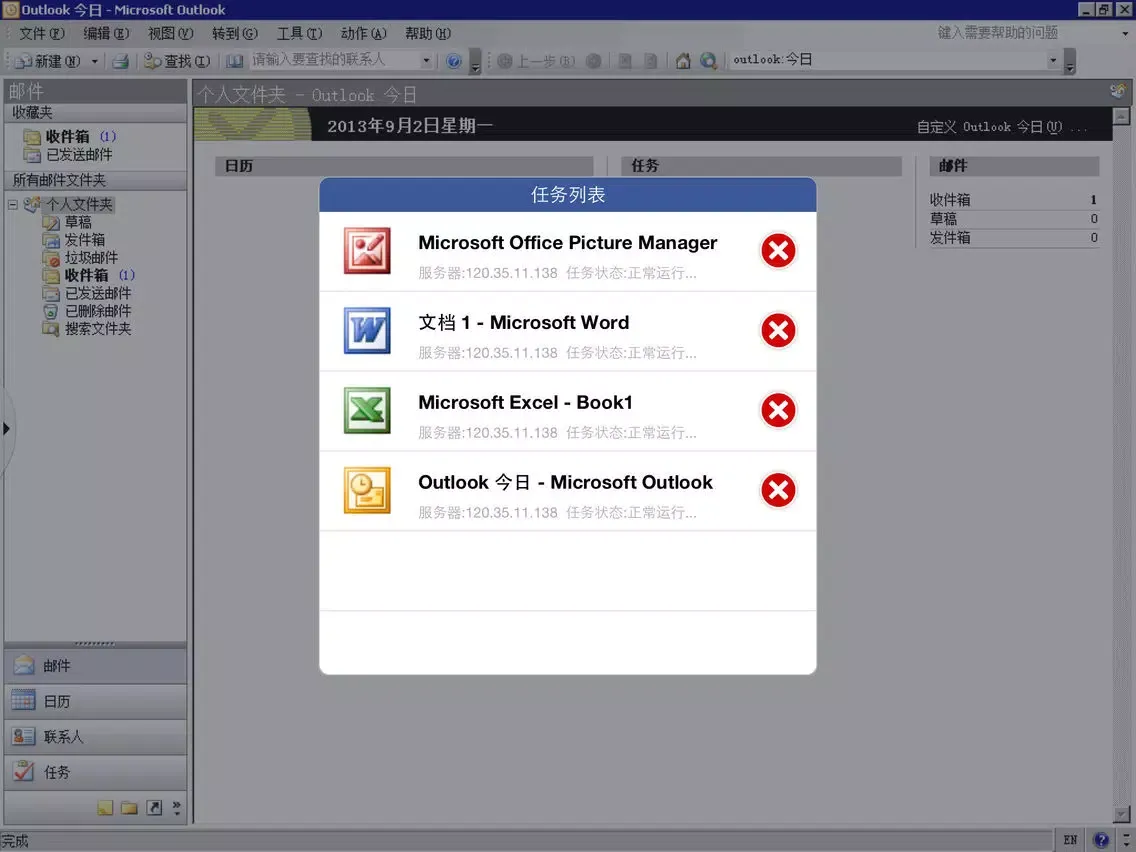
Task: Click the web search magnifier icon
Action: [709, 62]
